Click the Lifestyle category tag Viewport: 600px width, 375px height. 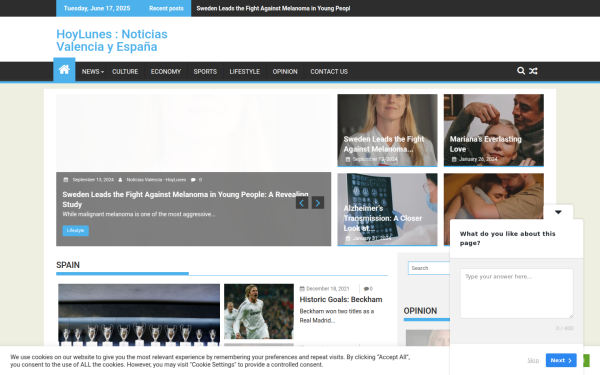click(x=75, y=230)
